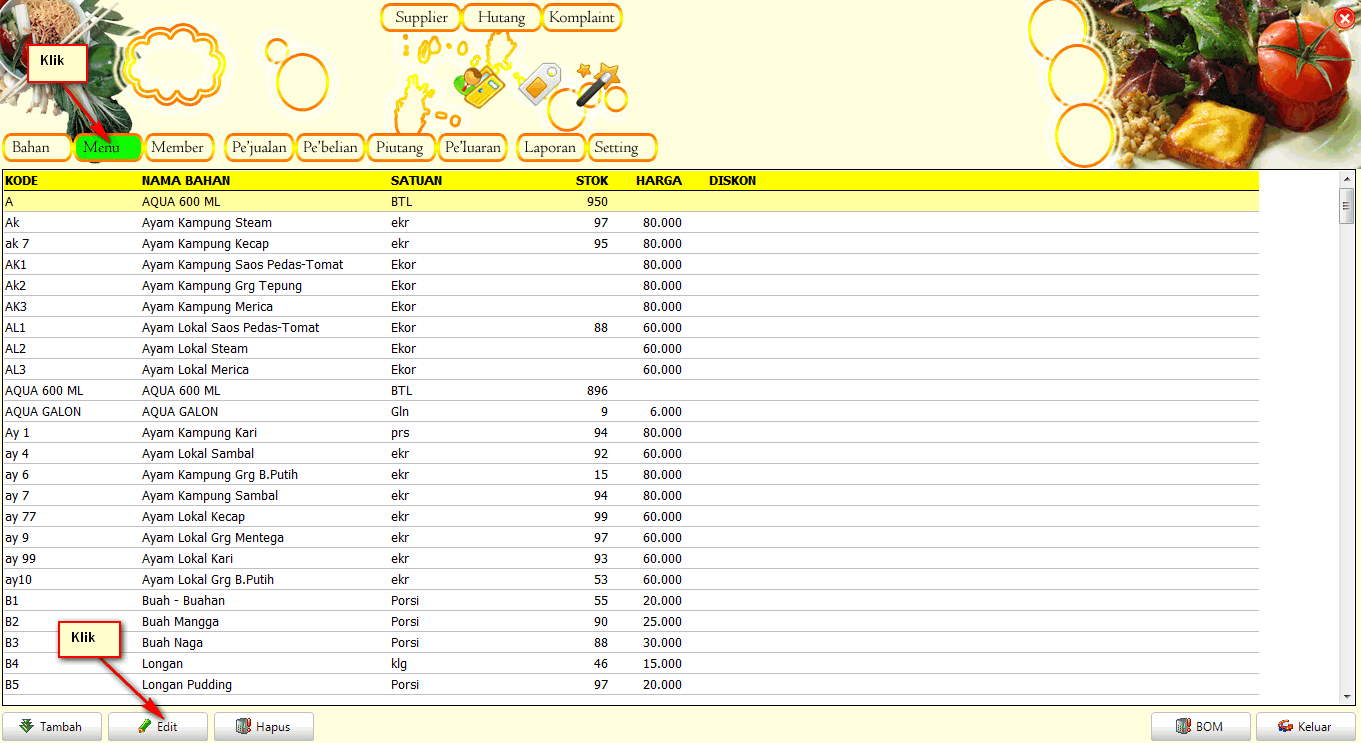Select row Ayam Lokal Grg B.Putih
The width and height of the screenshot is (1361, 743).
[x=631, y=580]
